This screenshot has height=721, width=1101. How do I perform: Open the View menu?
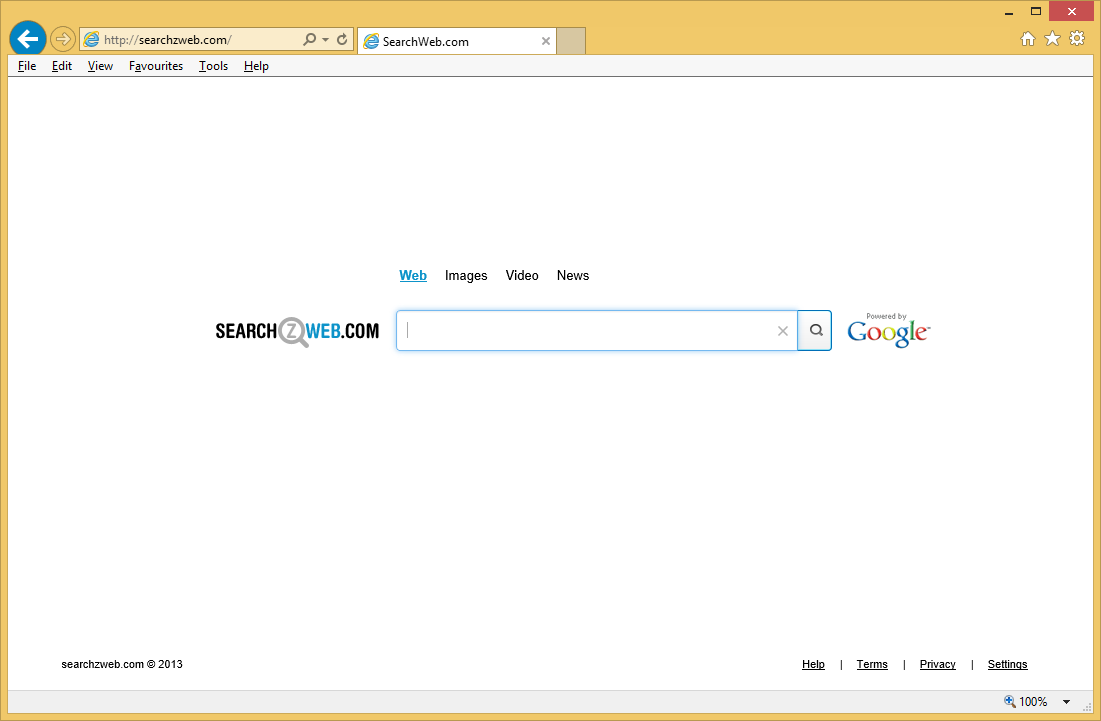point(100,66)
